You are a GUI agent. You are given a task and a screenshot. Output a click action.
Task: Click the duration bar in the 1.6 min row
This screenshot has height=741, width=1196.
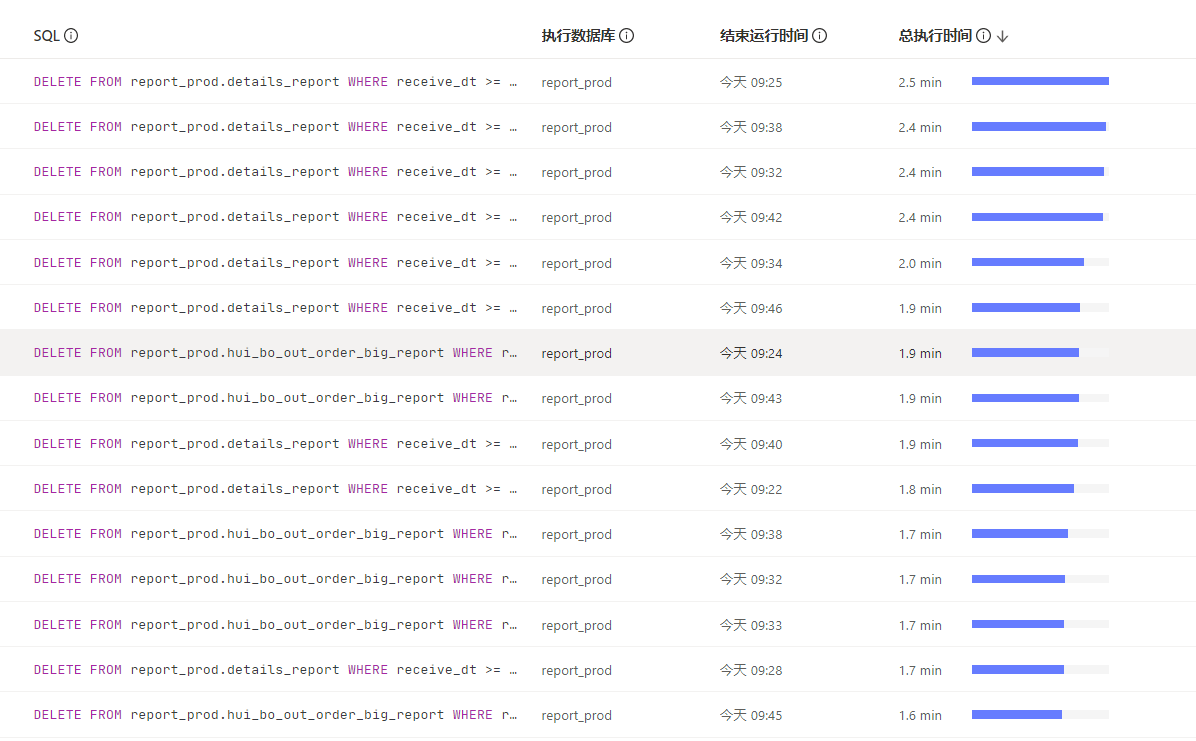pos(1040,714)
